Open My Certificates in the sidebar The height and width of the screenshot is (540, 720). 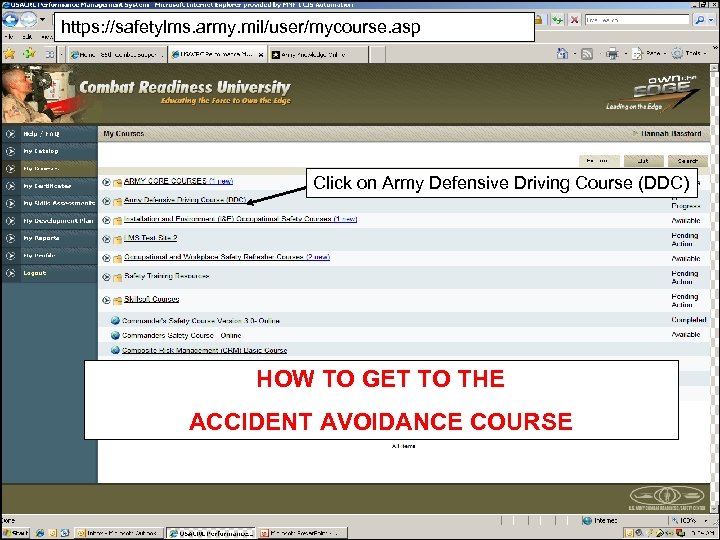(x=50, y=186)
